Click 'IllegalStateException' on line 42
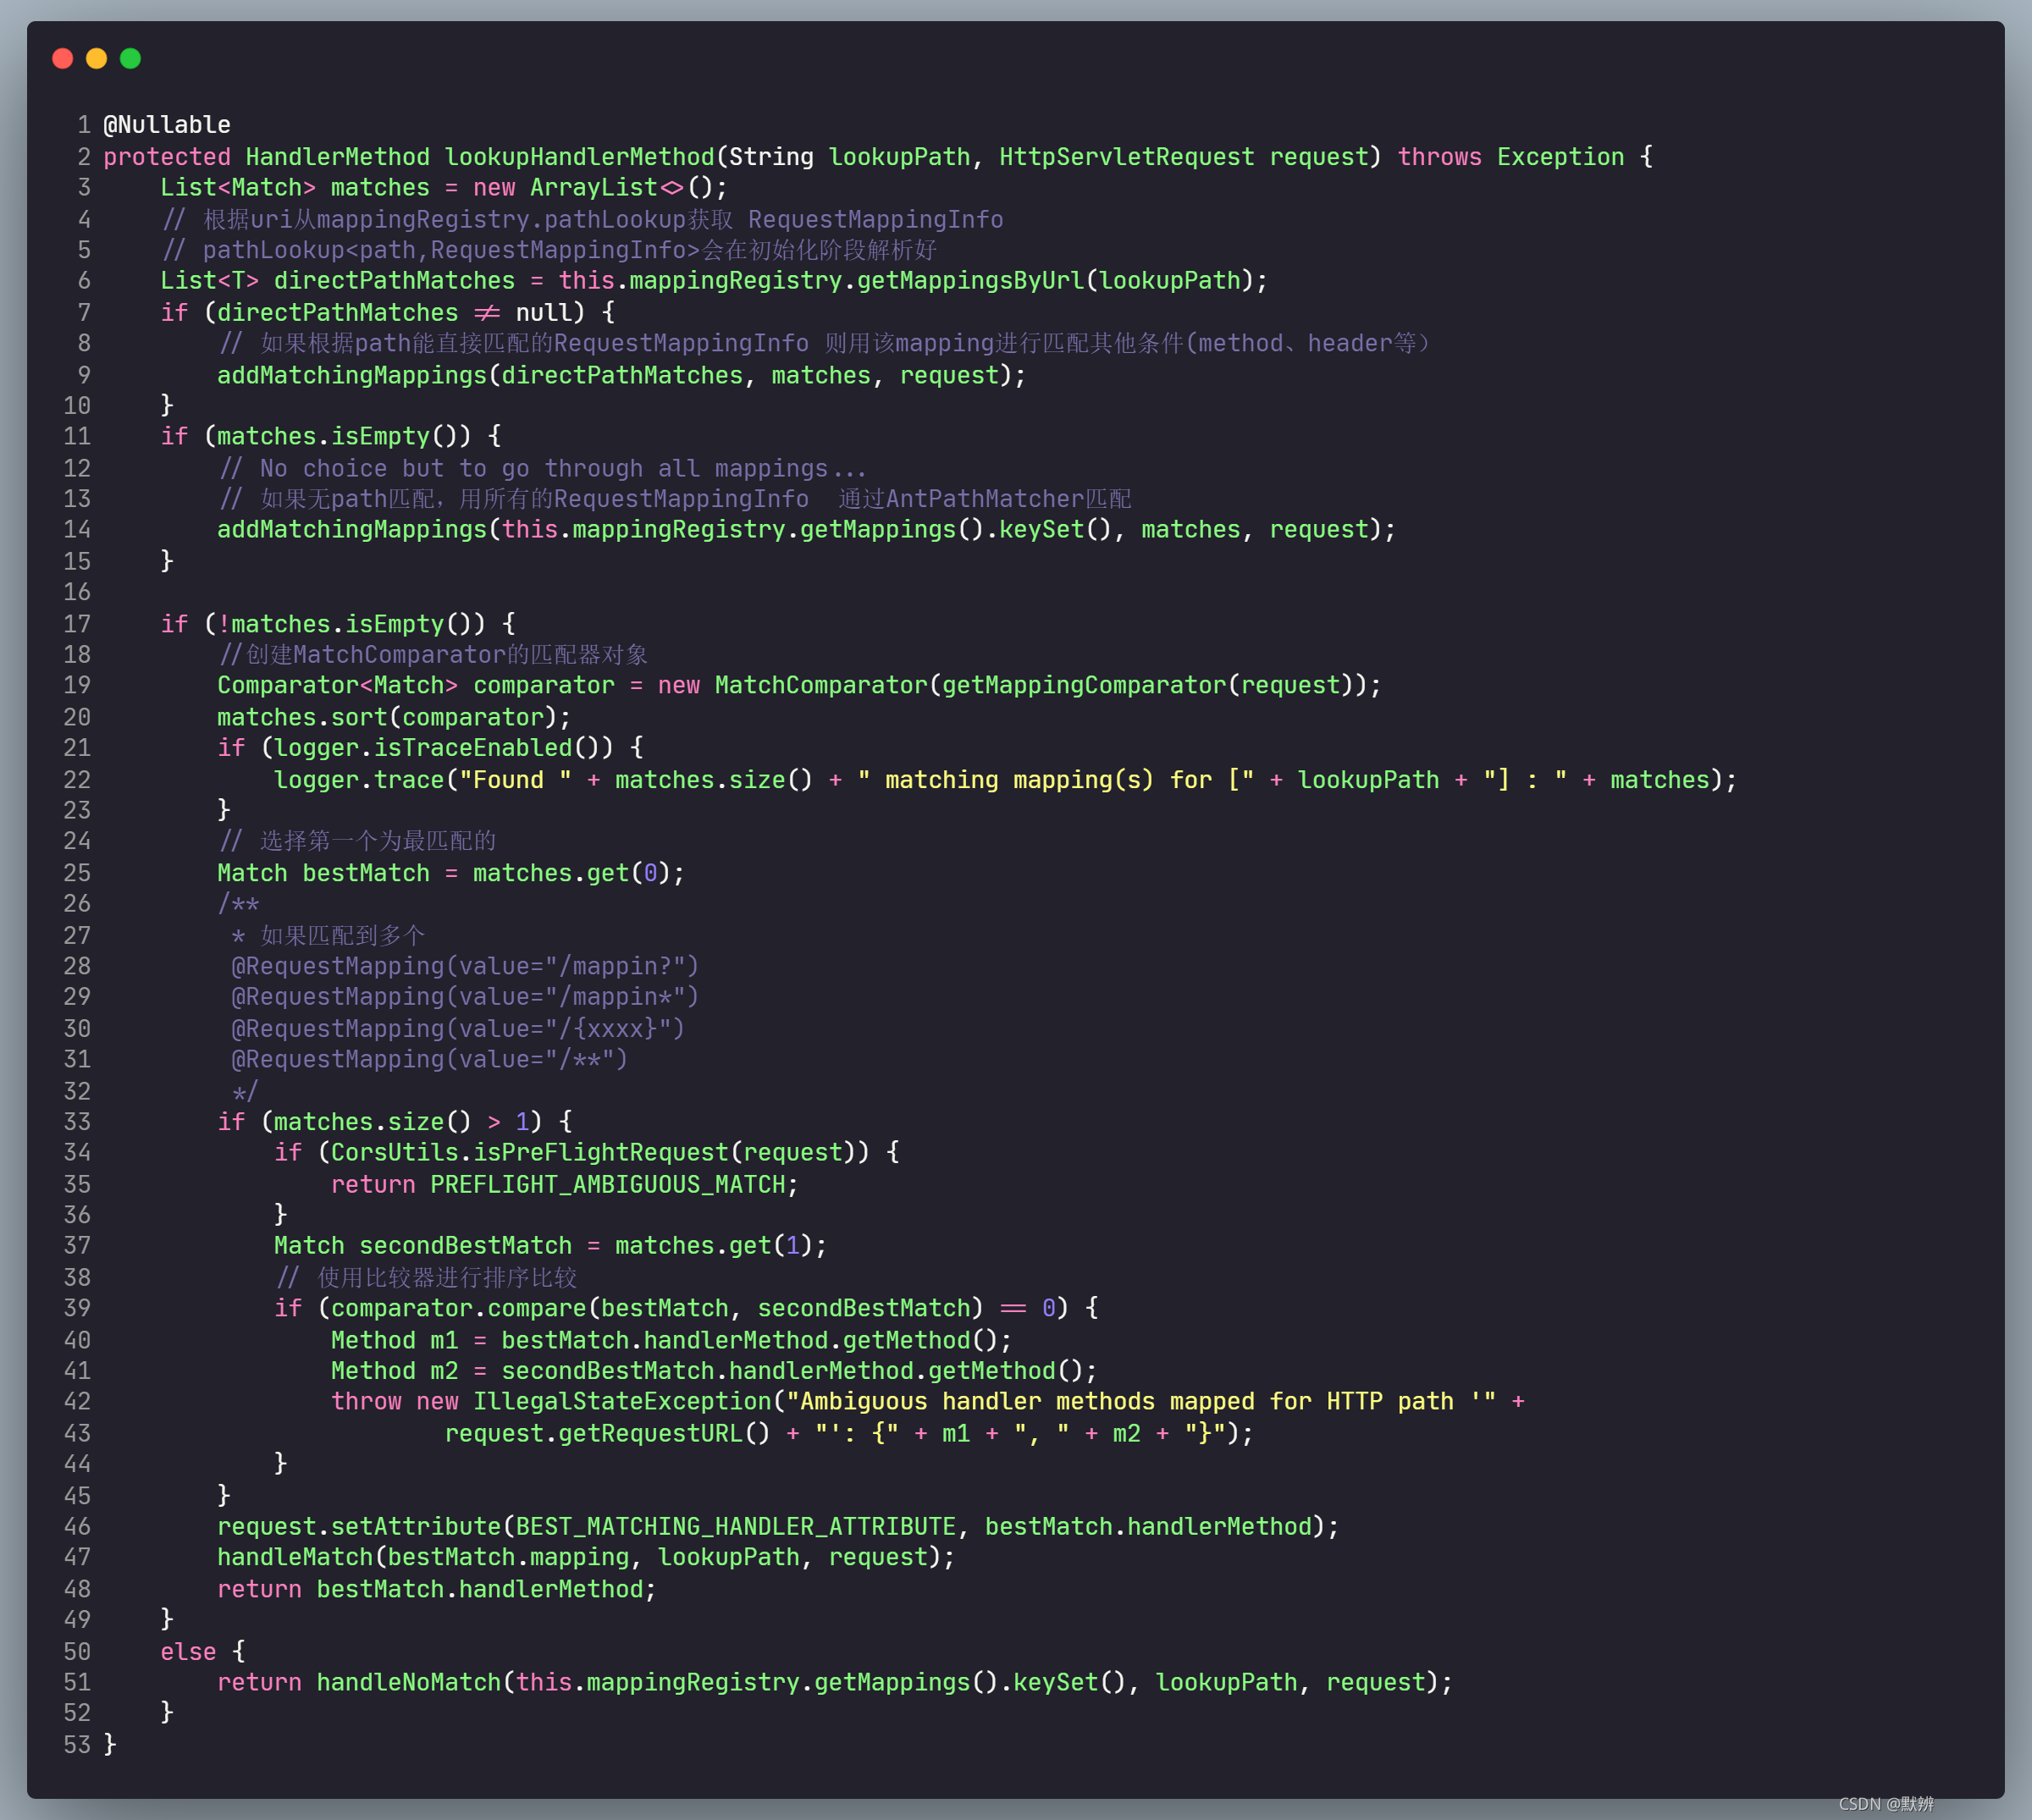The image size is (2032, 1820). pos(622,1402)
